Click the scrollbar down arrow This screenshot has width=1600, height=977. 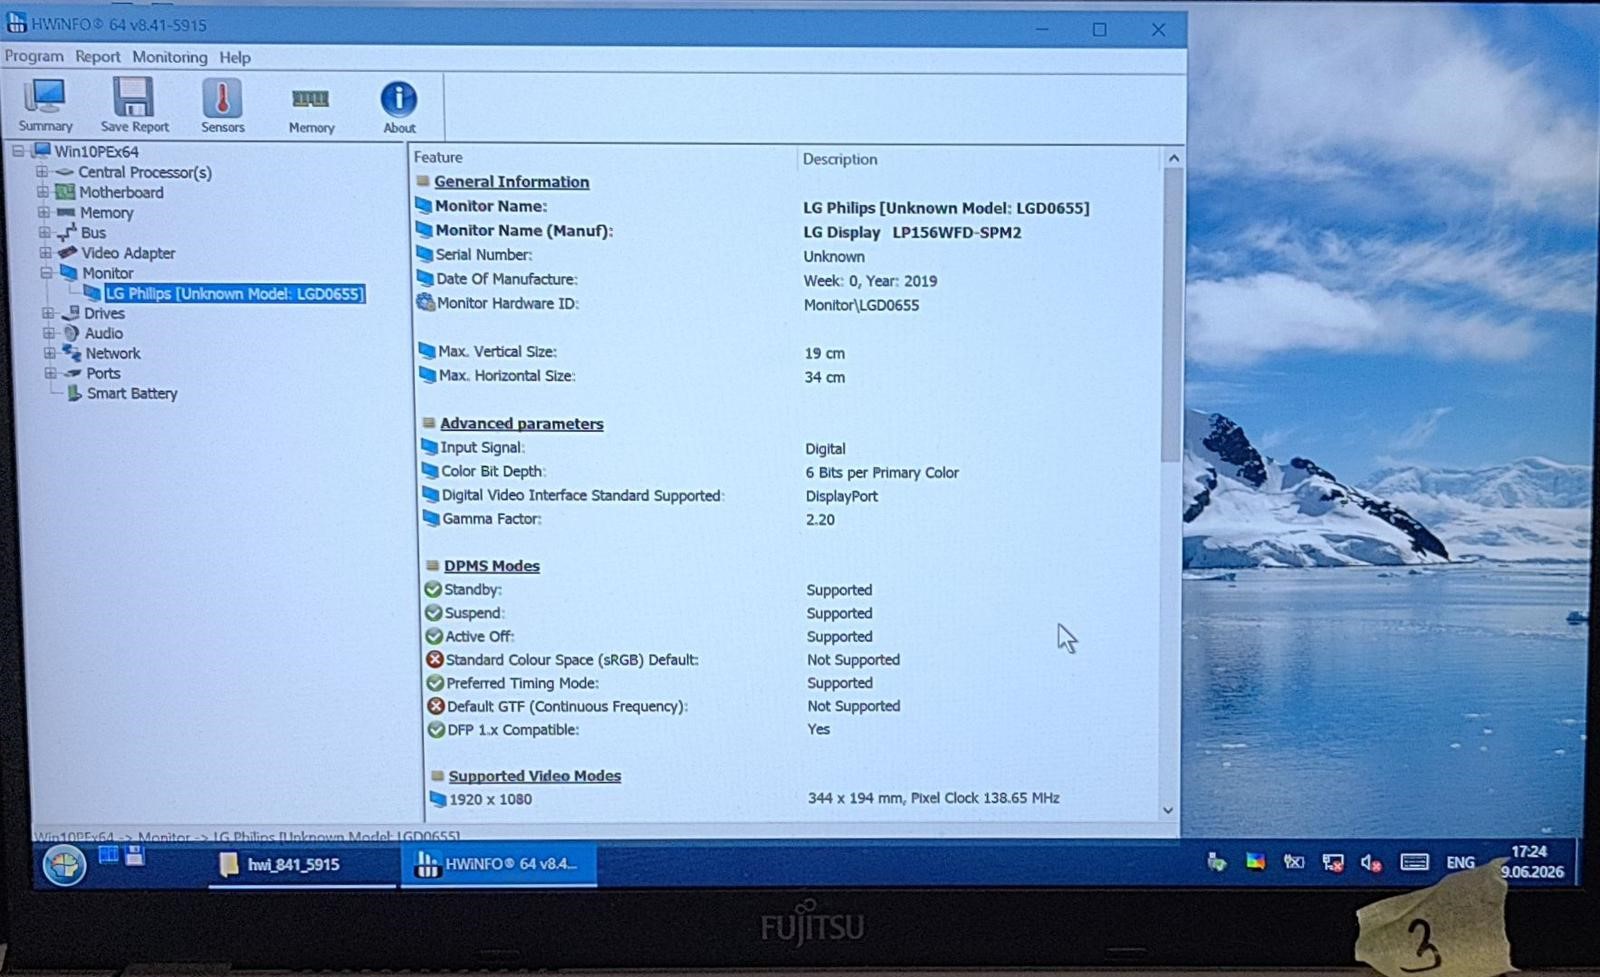pyautogui.click(x=1167, y=810)
